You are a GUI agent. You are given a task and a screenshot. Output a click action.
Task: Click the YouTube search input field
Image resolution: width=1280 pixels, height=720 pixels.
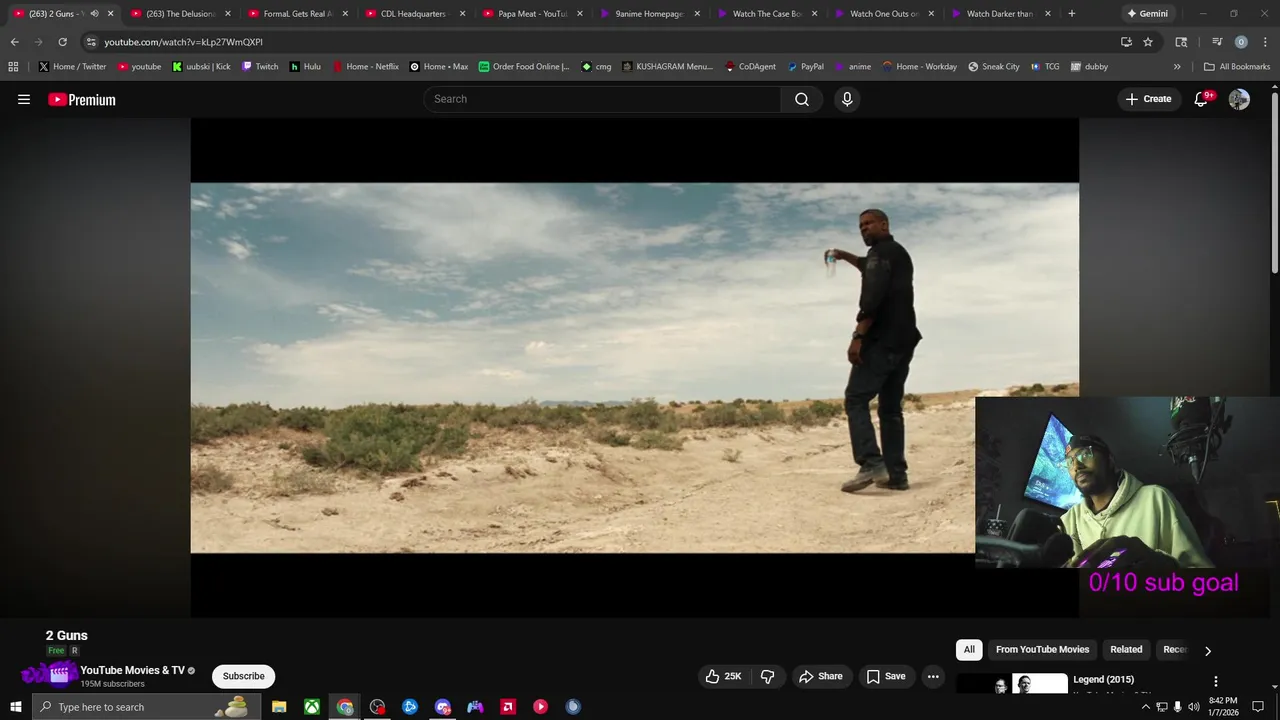[x=602, y=99]
